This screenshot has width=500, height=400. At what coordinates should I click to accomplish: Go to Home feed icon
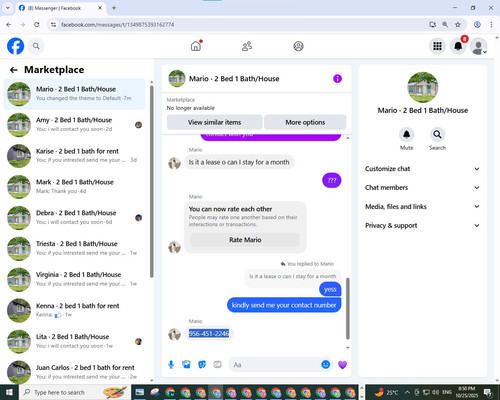196,46
